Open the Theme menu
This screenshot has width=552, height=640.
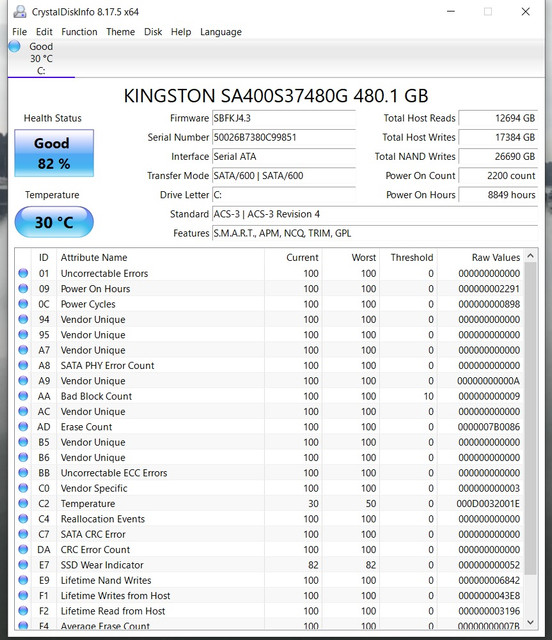coord(120,32)
